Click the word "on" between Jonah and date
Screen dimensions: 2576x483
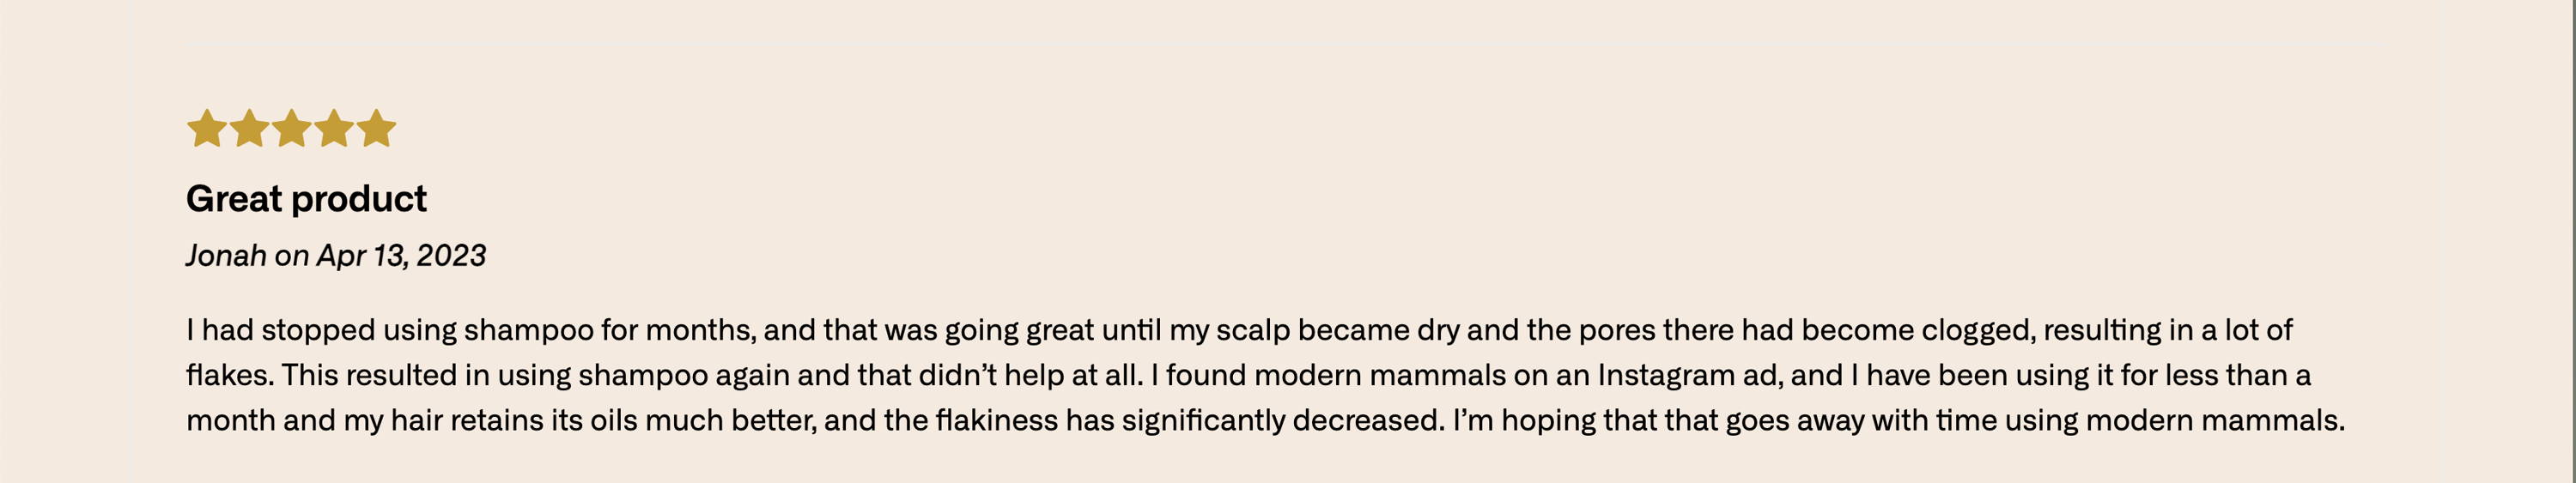click(292, 256)
